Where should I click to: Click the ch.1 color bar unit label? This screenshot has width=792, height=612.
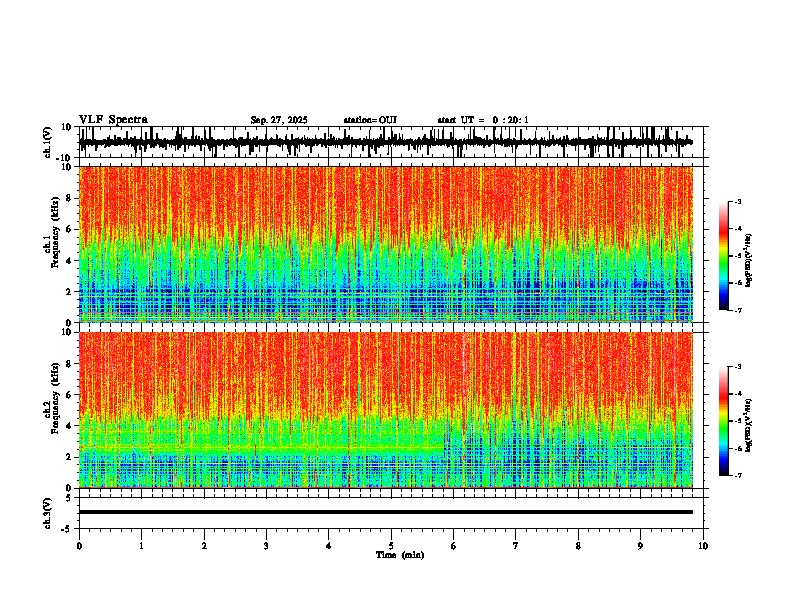click(748, 260)
